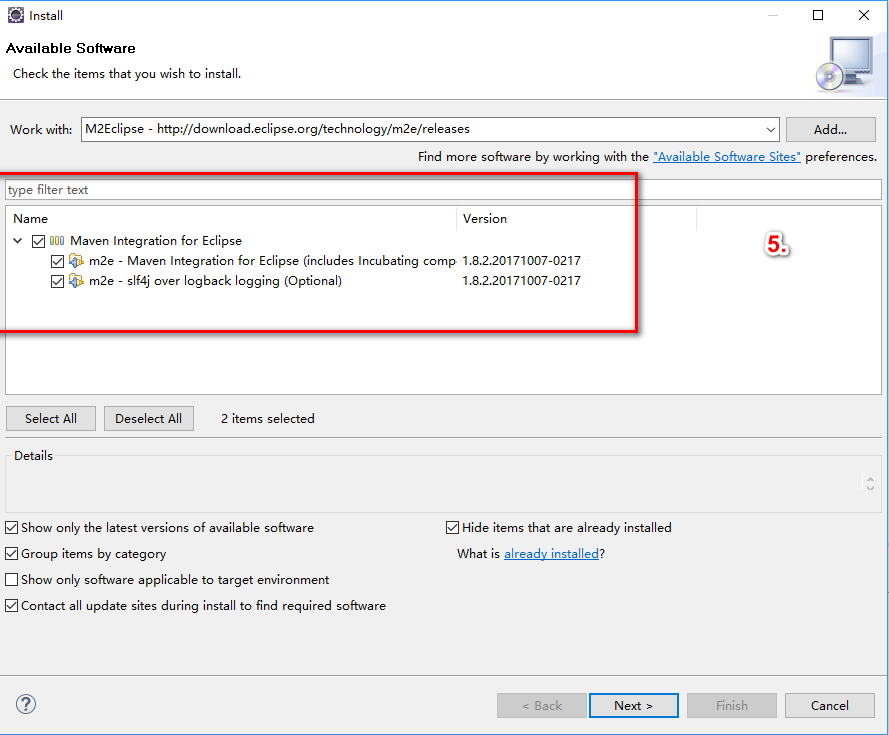889x735 pixels.
Task: Click the Version column header
Action: (577, 219)
